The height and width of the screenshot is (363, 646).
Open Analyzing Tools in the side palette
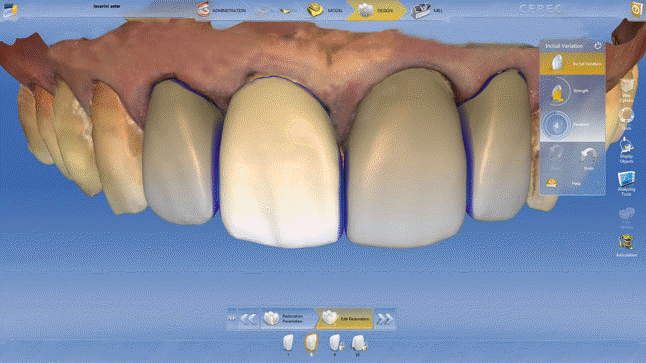626,183
